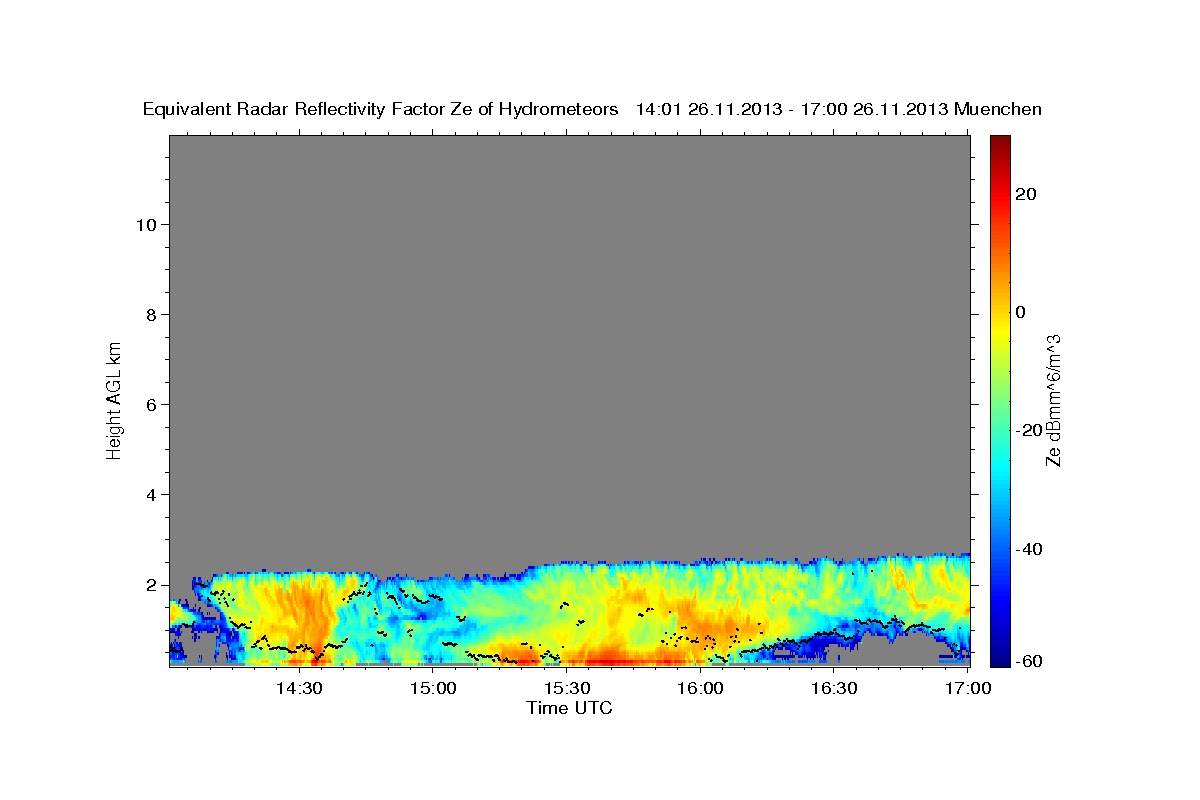Click the colorbar label -40
The width and height of the screenshot is (1200, 800).
click(x=1028, y=549)
